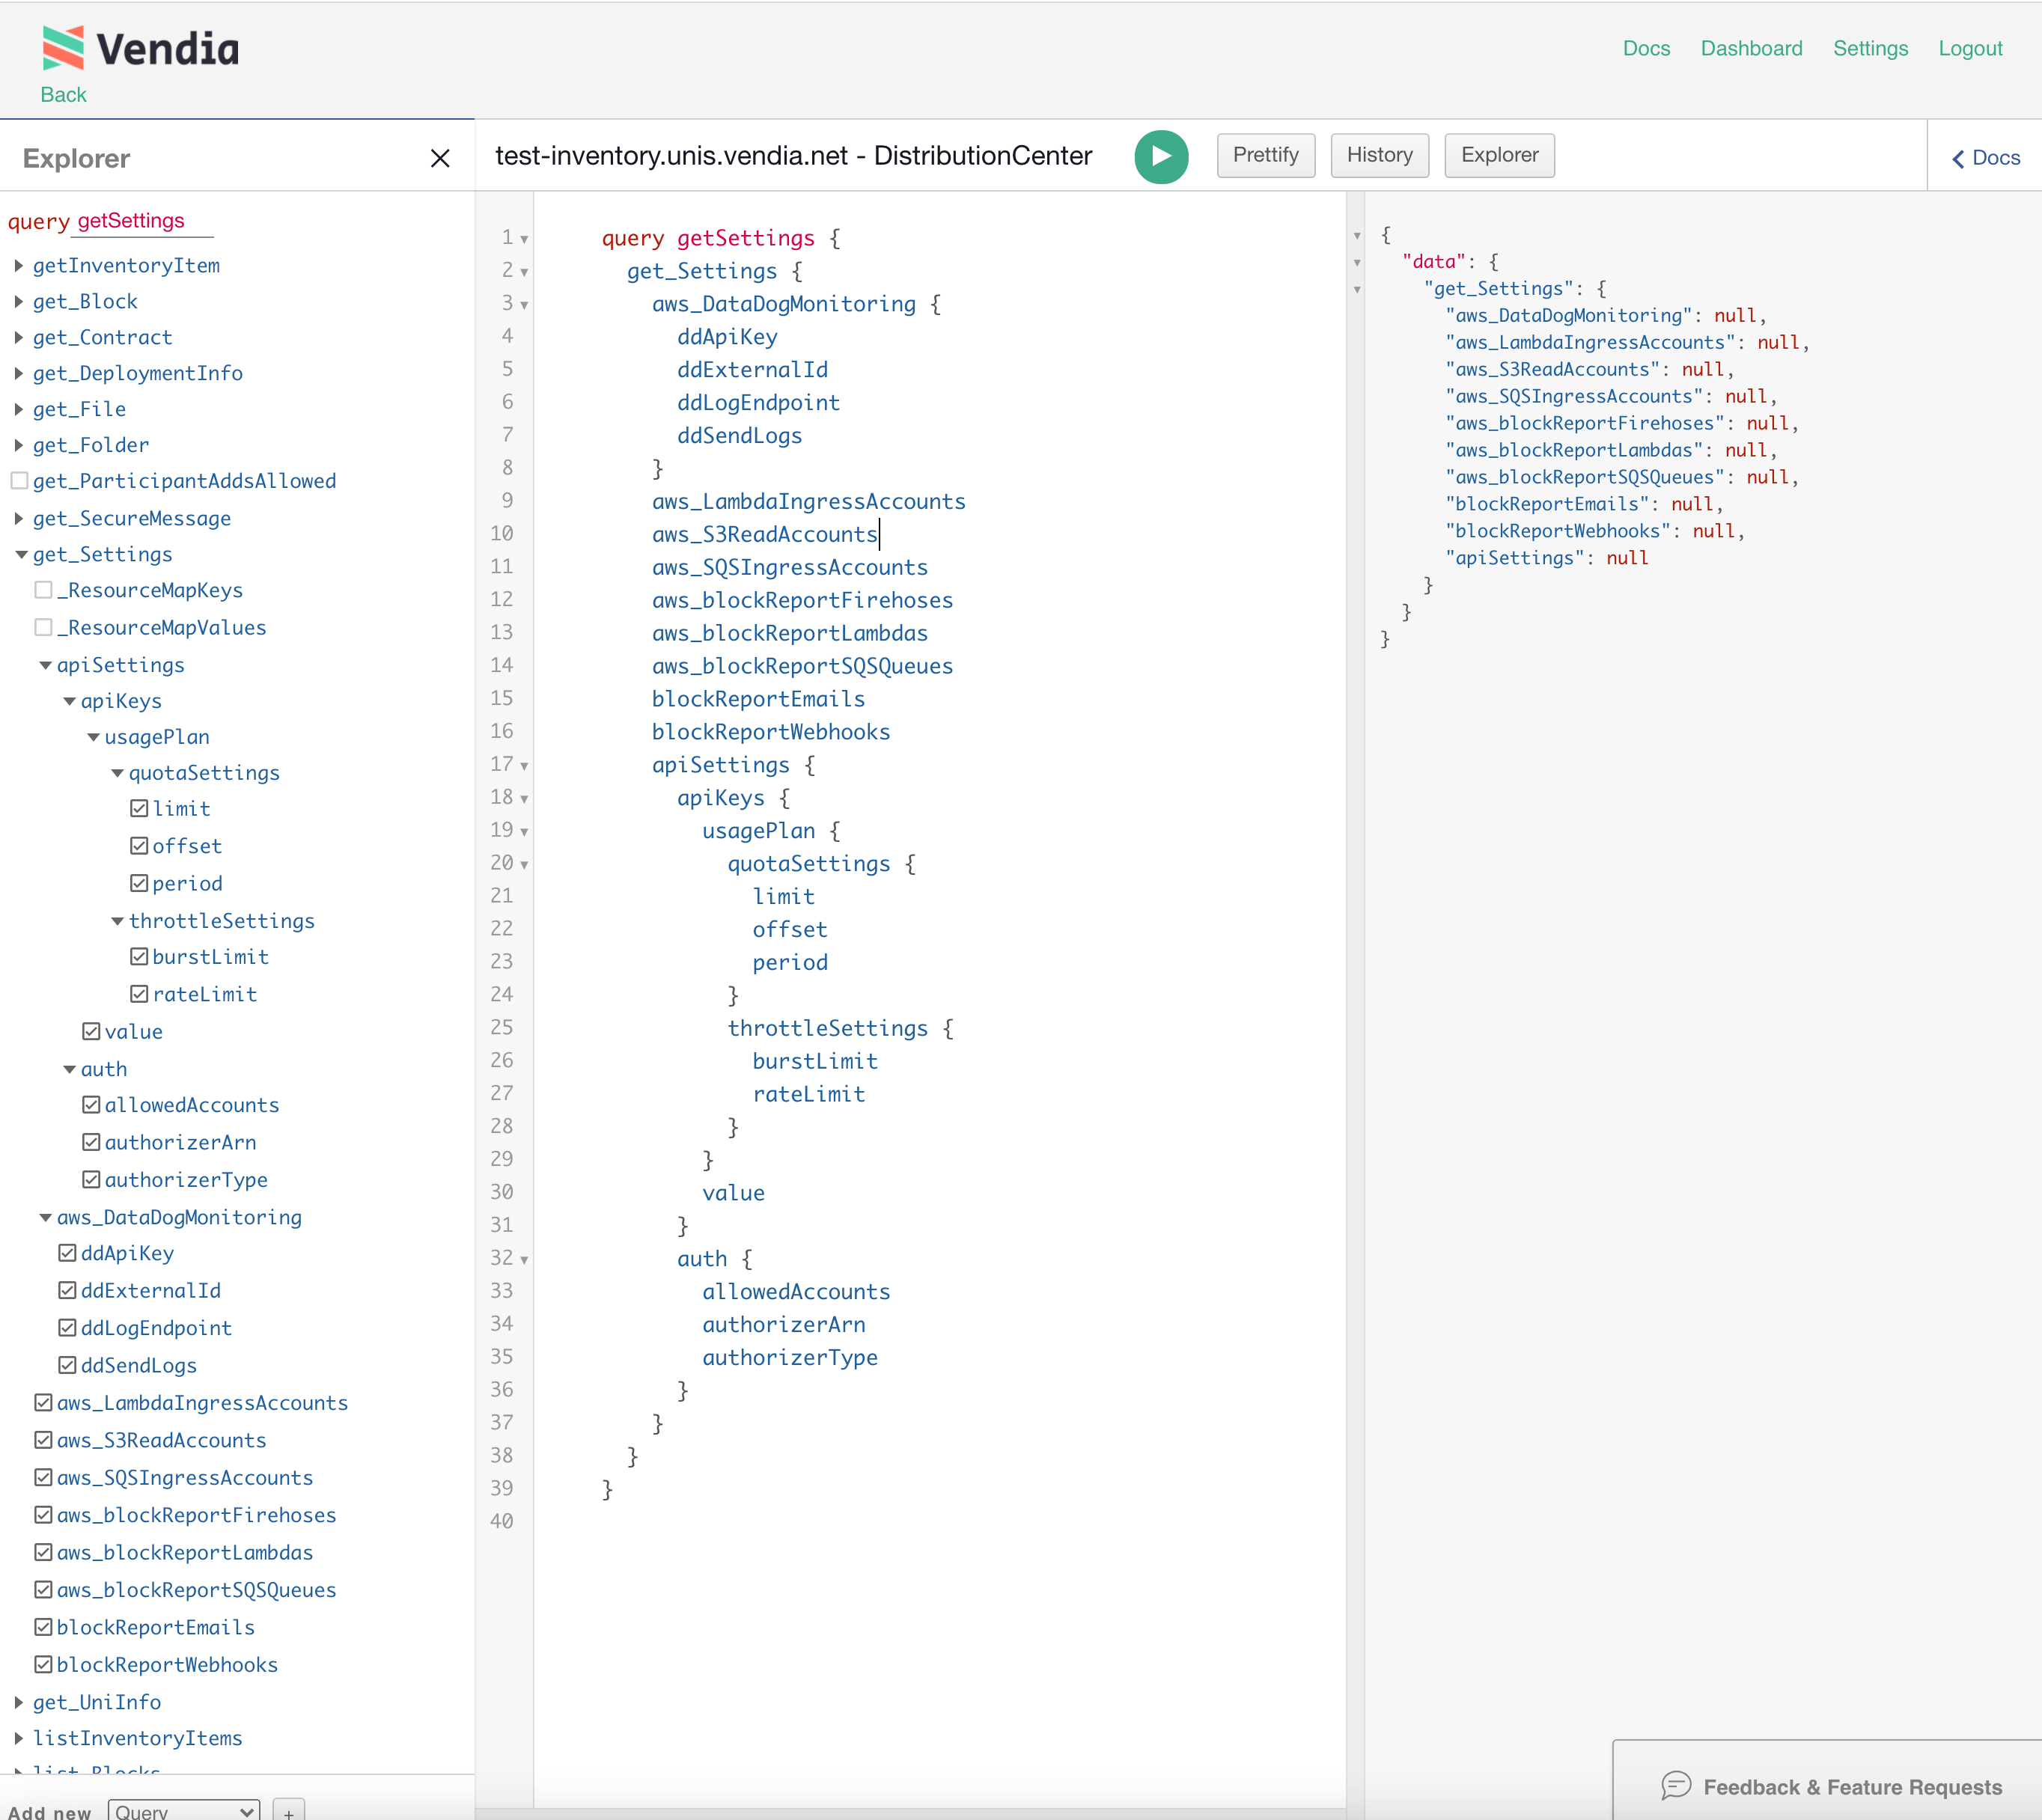The width and height of the screenshot is (2042, 1820).
Task: Click the aws_S3ReadAccounts line in editor
Action: tap(764, 534)
